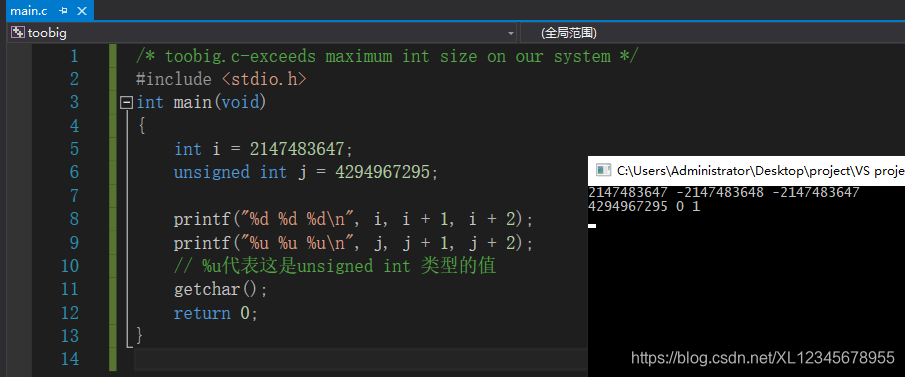The image size is (905, 377).
Task: Click the console window title bar icon
Action: click(x=604, y=170)
